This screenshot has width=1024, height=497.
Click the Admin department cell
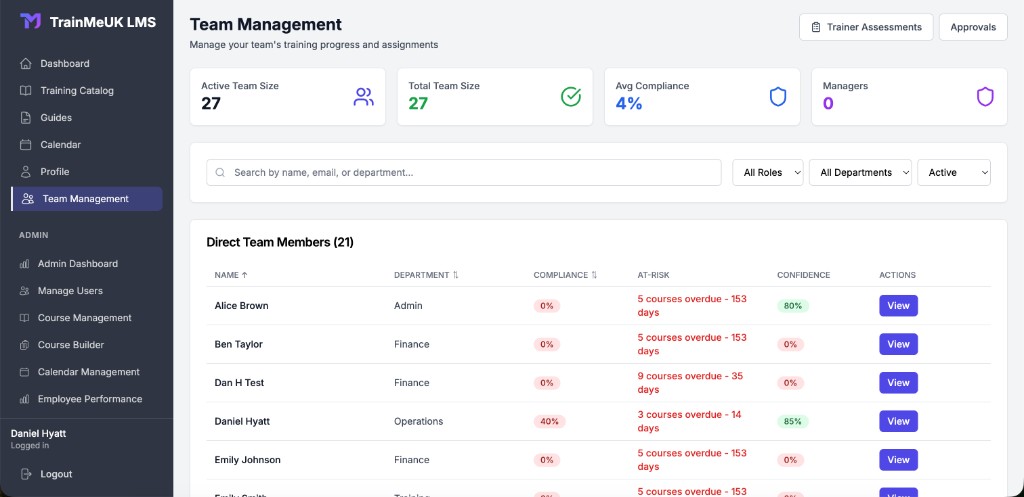coord(408,306)
